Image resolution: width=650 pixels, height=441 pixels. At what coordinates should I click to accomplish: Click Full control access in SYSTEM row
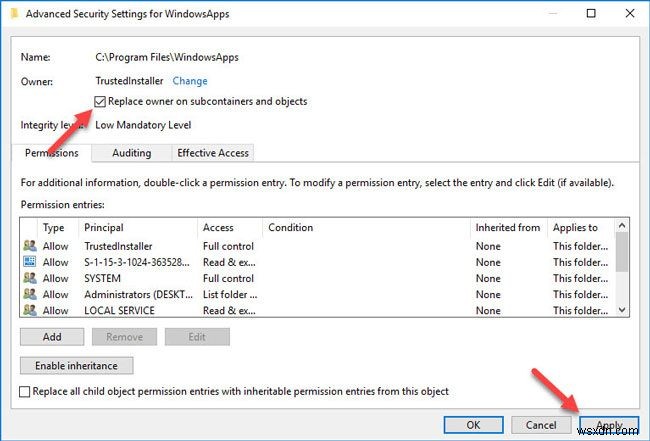coord(228,279)
